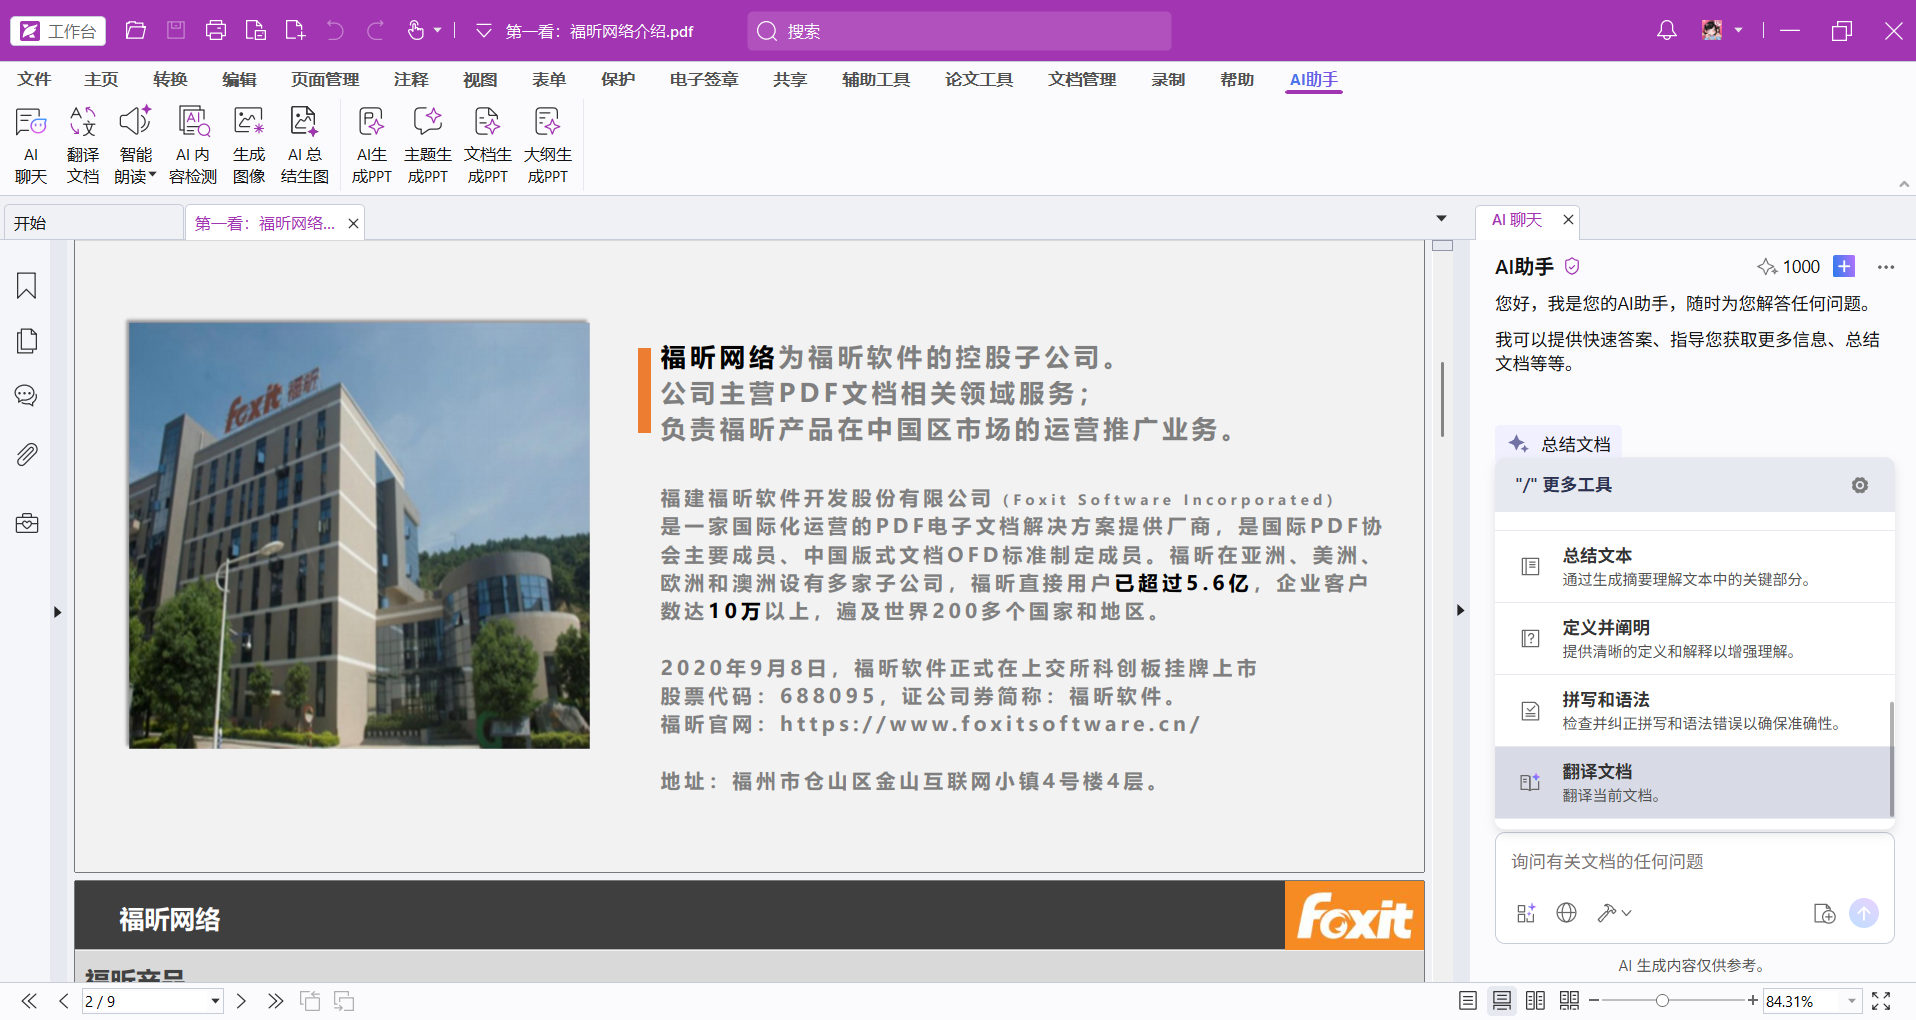
Task: Click the 总结文档 button
Action: (1559, 444)
